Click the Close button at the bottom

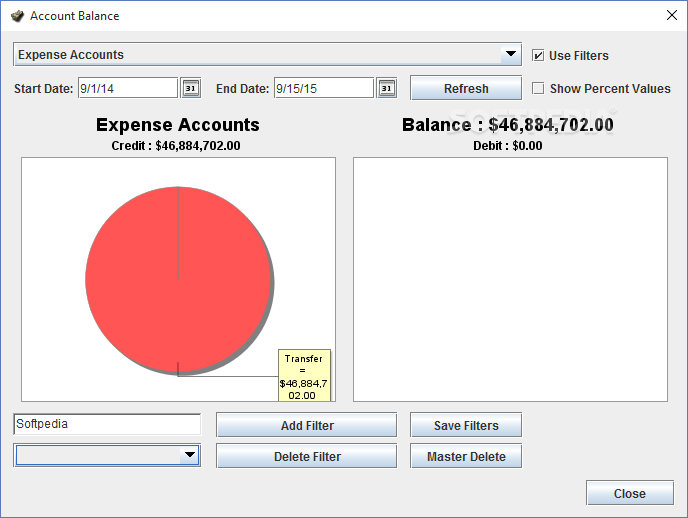(x=630, y=493)
